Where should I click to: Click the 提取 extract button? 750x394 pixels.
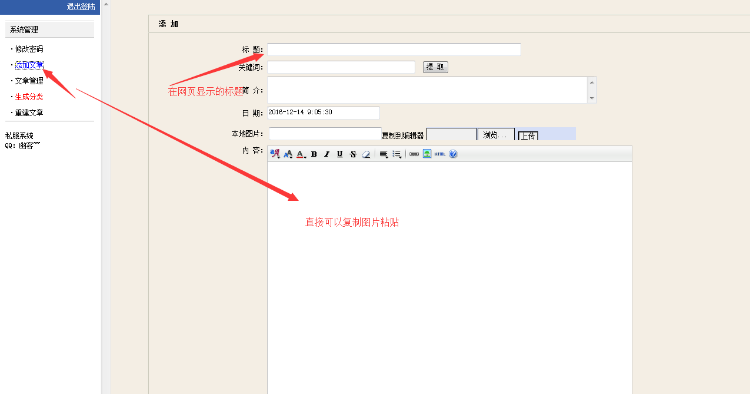click(435, 67)
